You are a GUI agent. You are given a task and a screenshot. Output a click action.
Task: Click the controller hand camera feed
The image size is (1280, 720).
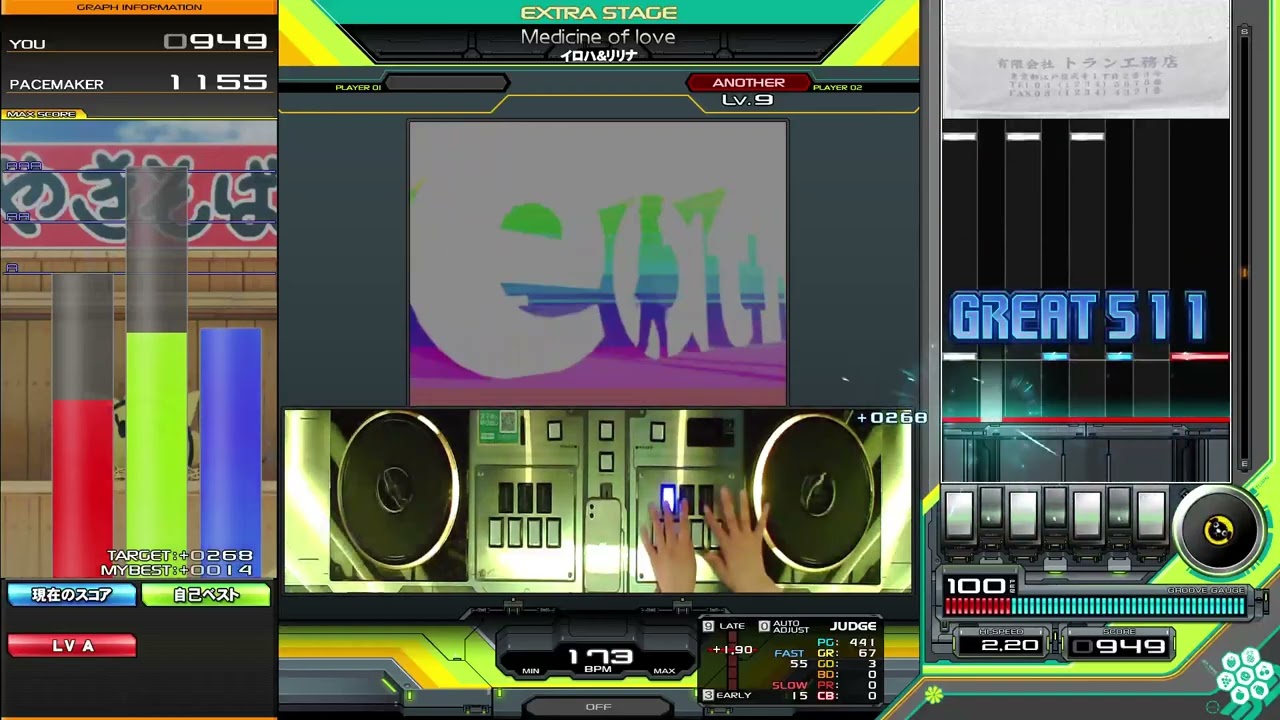(598, 500)
